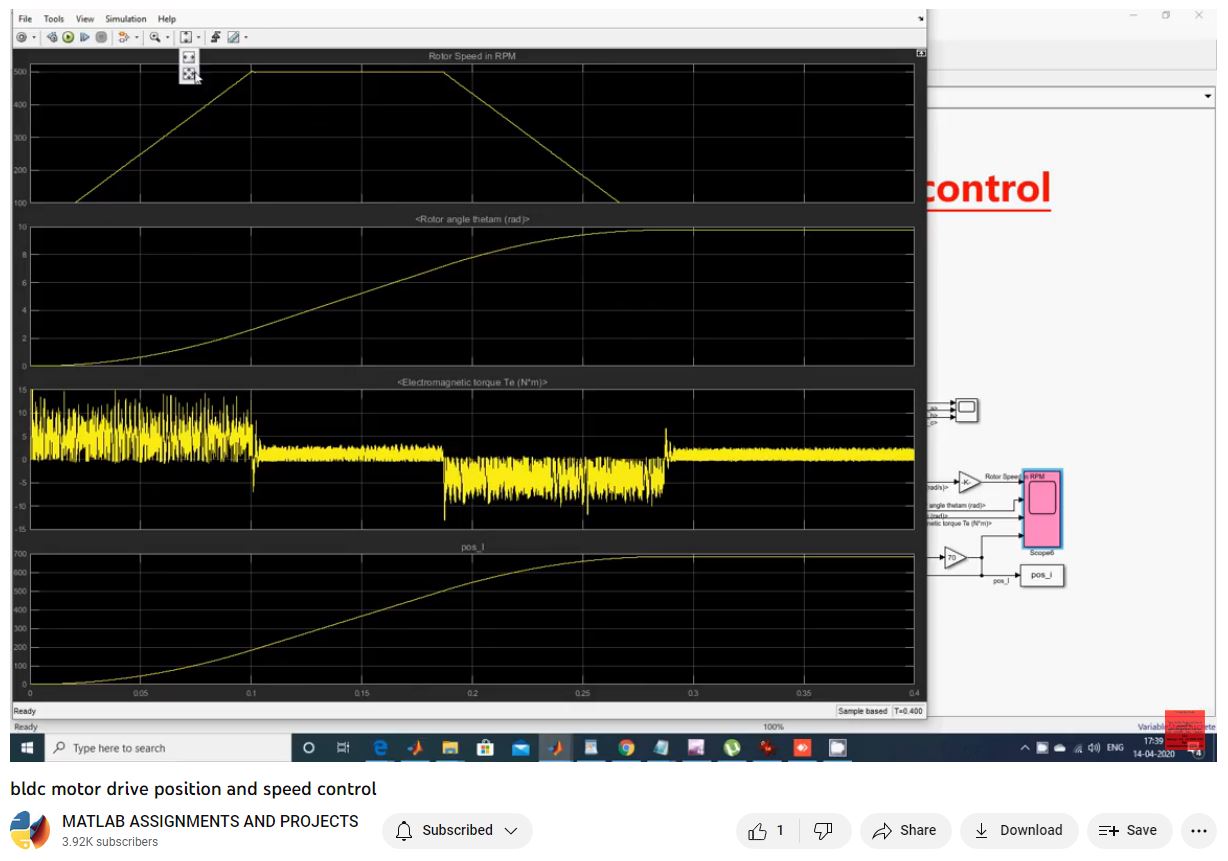1228x861 pixels.
Task: Click the Triggers icon in scope toolbar
Action: click(x=215, y=37)
